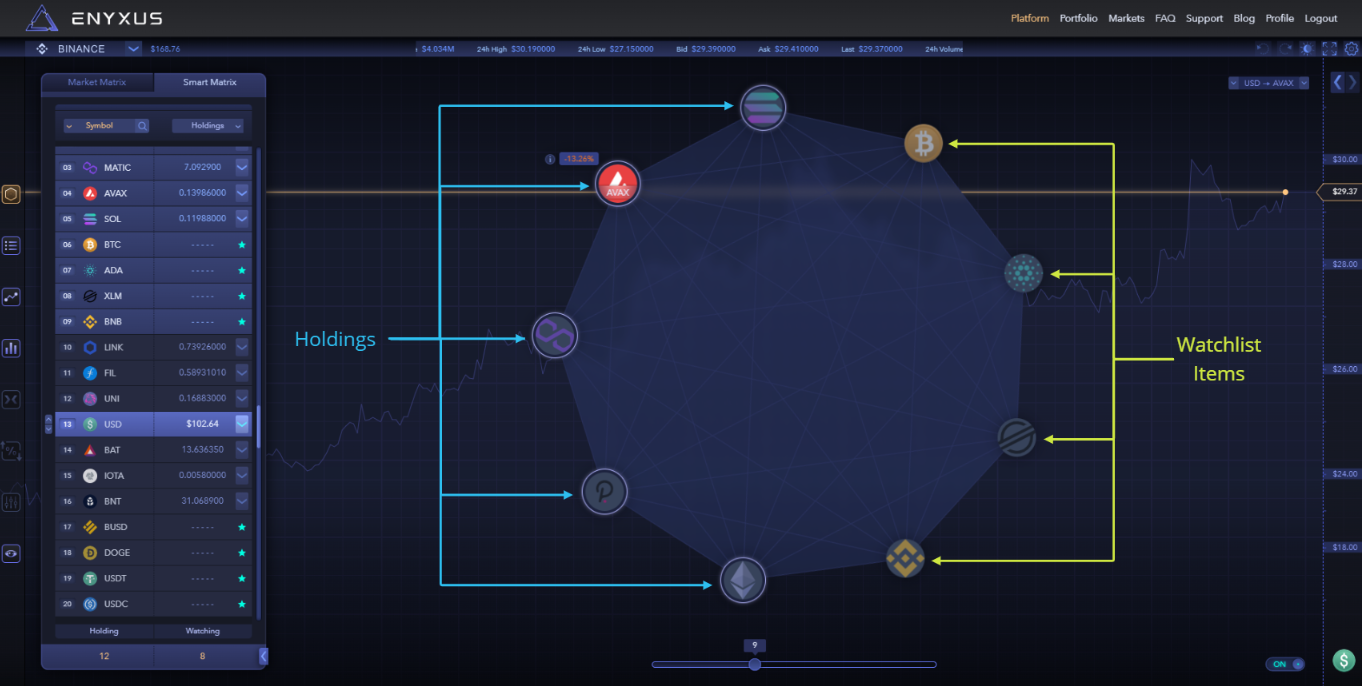Toggle the DOGE watchlist star
This screenshot has width=1362, height=686.
click(x=241, y=553)
